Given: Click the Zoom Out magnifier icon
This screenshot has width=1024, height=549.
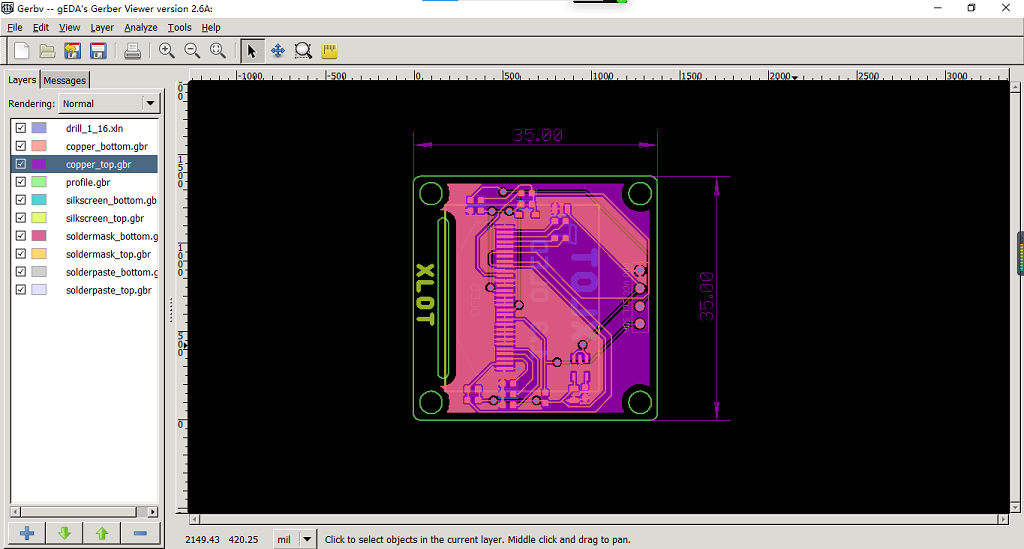Looking at the screenshot, I should 192,51.
